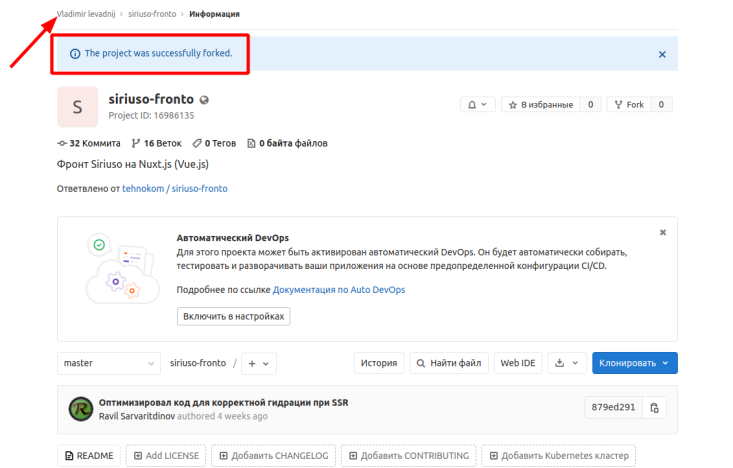Click the Автоматический DevOps heading
Screen dimensions: 733x468
click(x=232, y=238)
